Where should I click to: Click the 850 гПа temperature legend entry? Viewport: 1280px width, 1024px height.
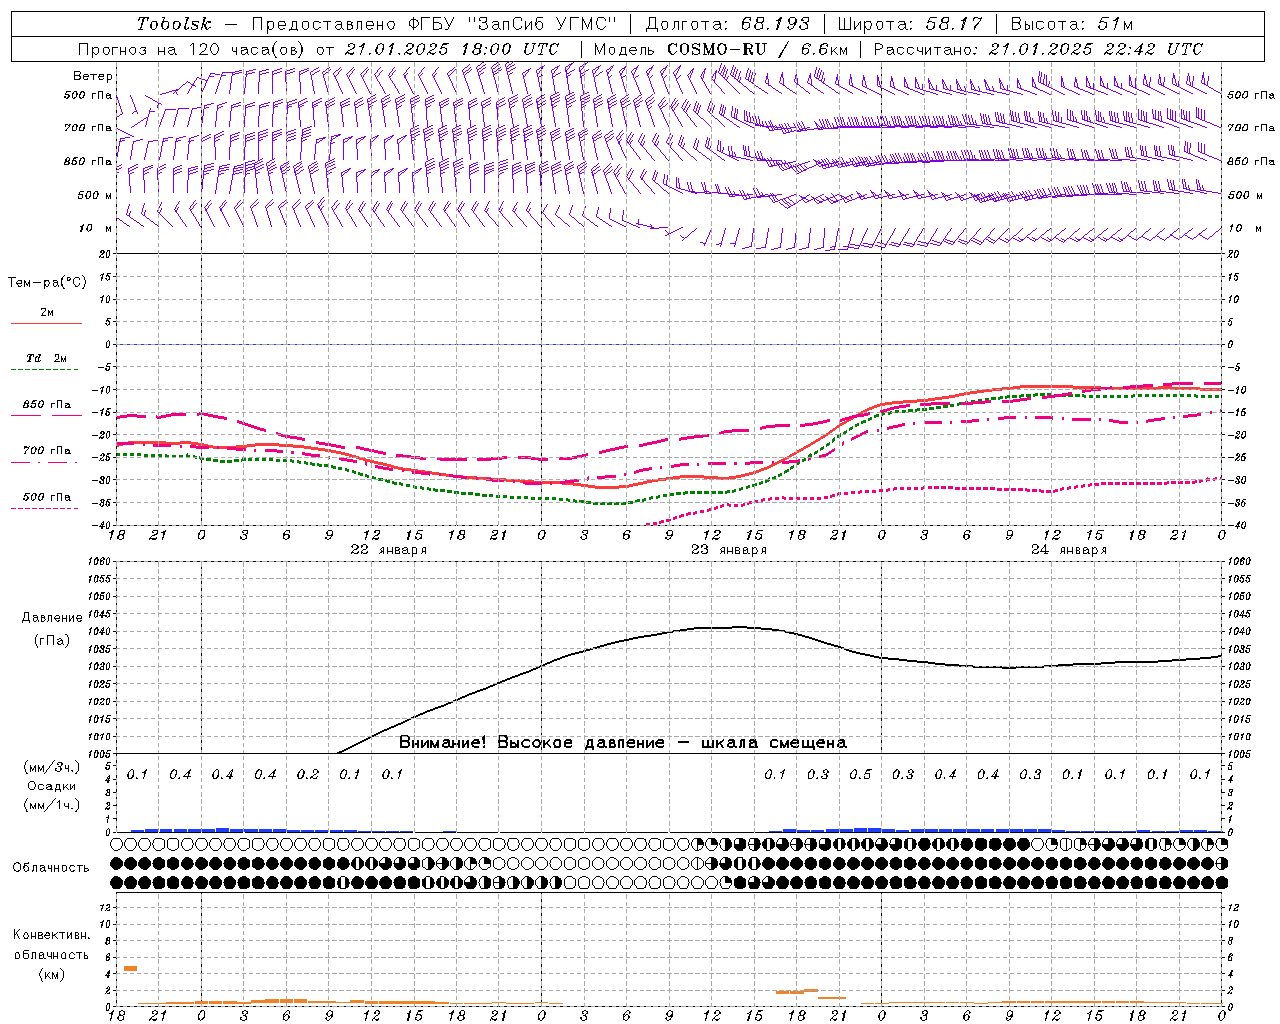47,405
